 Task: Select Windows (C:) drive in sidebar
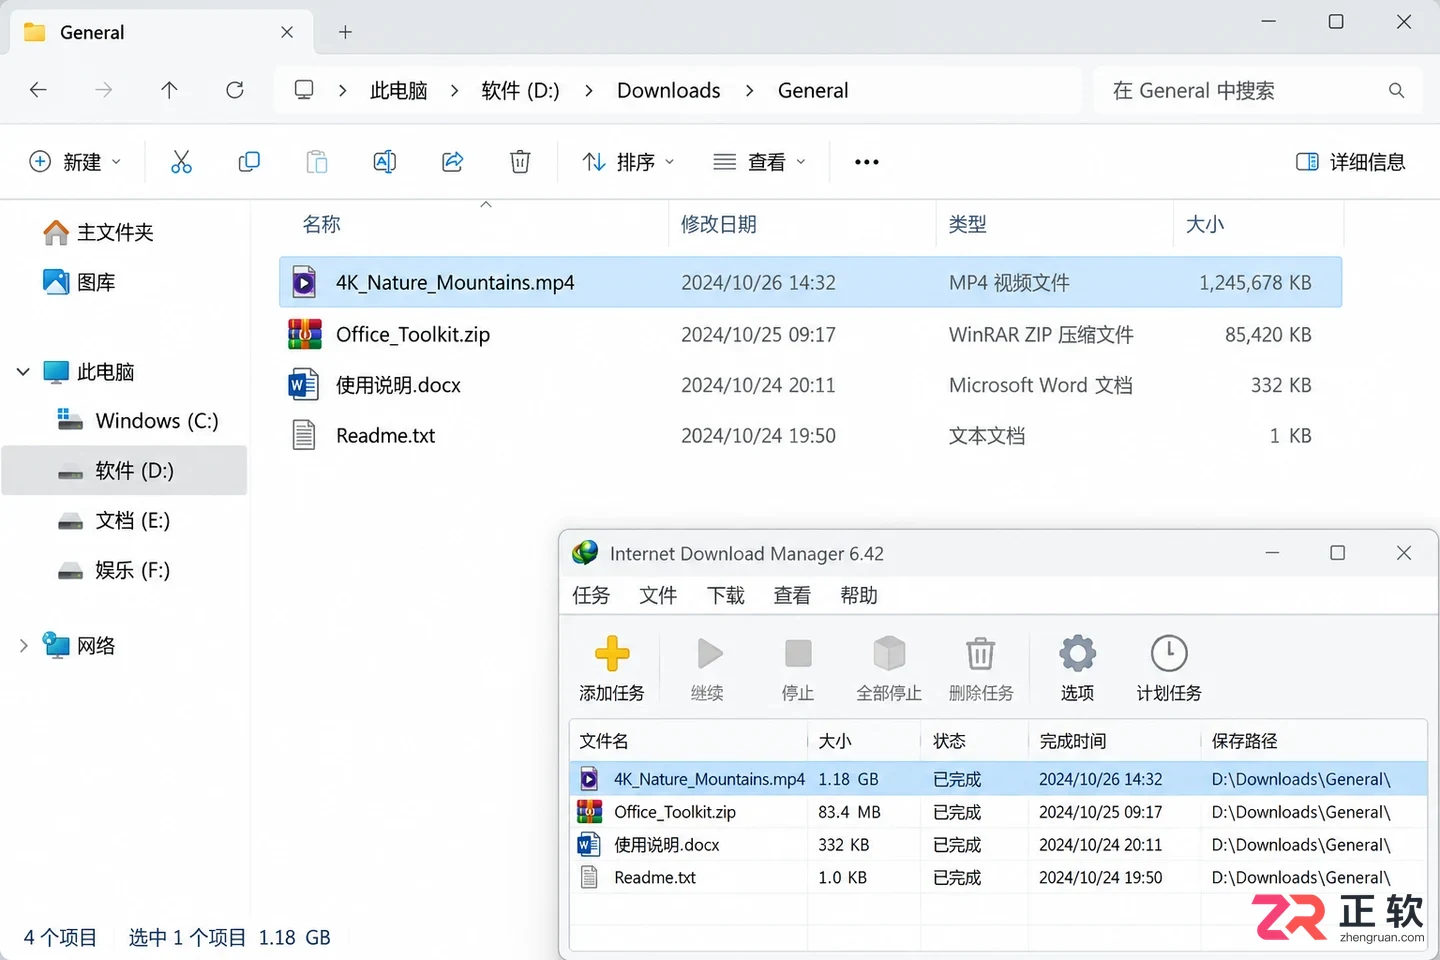[x=139, y=421]
